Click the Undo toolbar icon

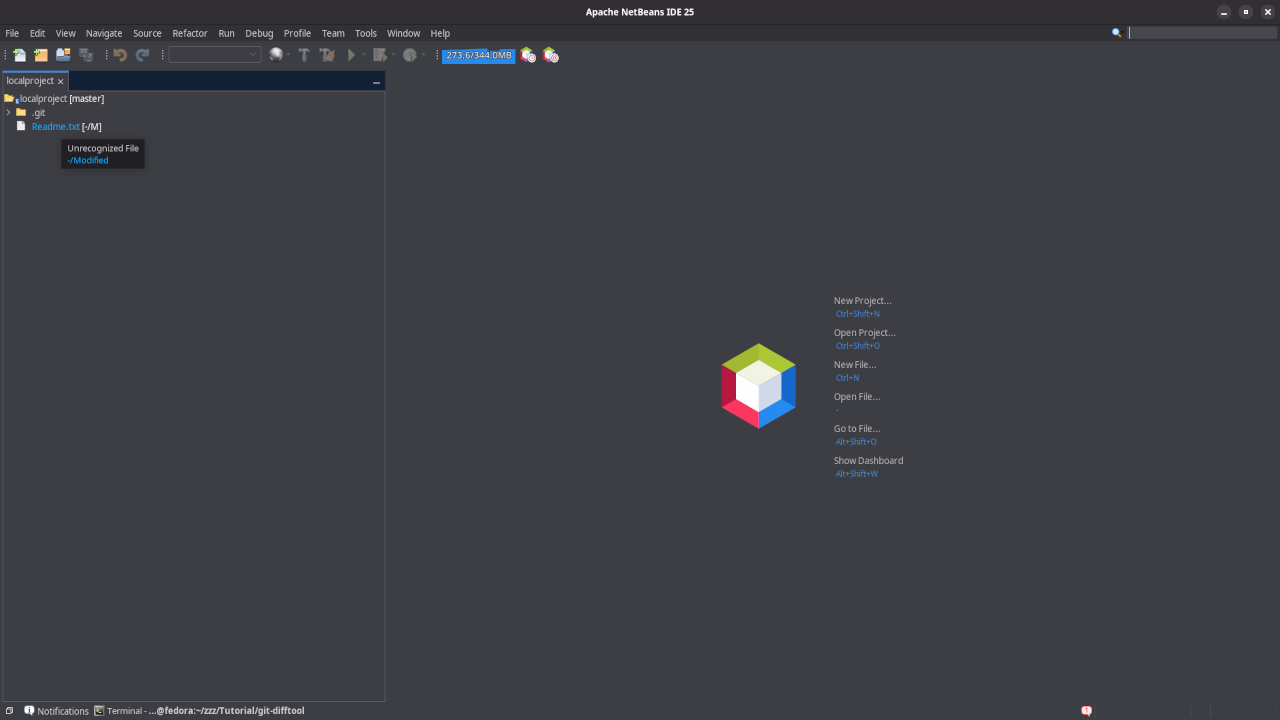[120, 55]
